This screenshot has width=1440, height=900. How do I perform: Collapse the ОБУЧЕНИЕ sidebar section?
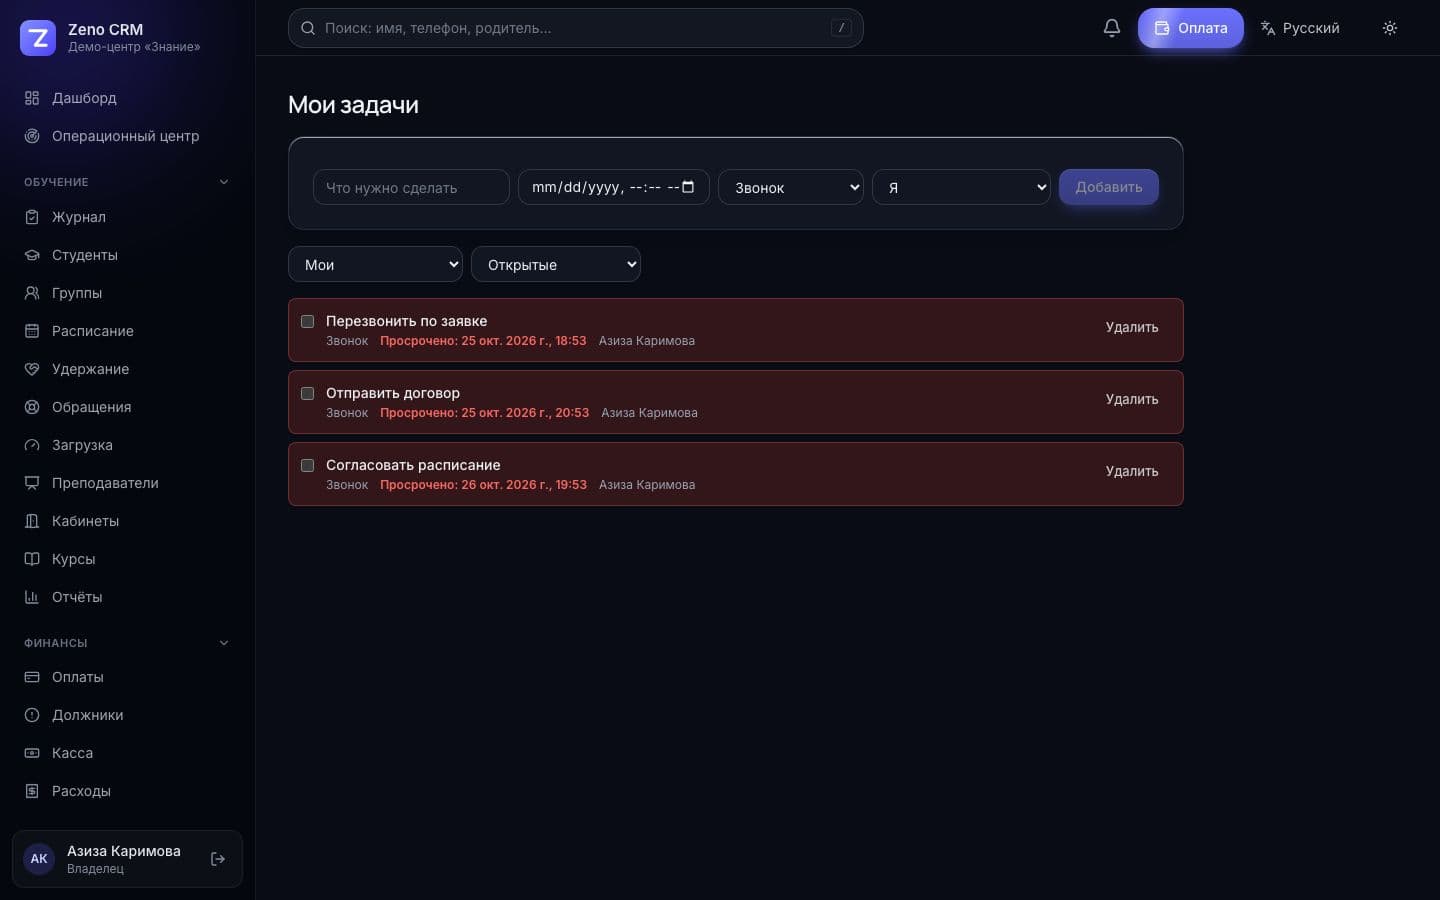point(224,182)
